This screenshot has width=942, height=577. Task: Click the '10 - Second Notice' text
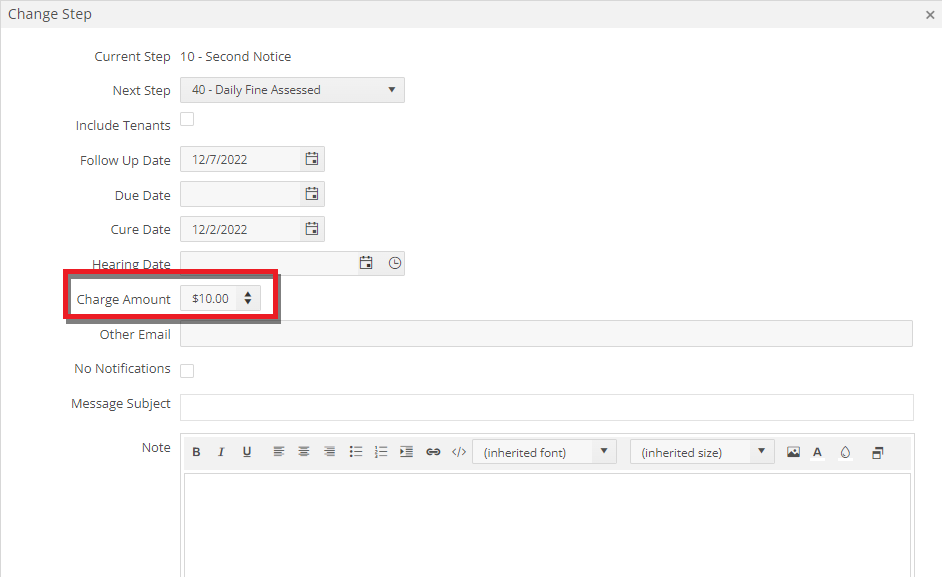[x=236, y=56]
